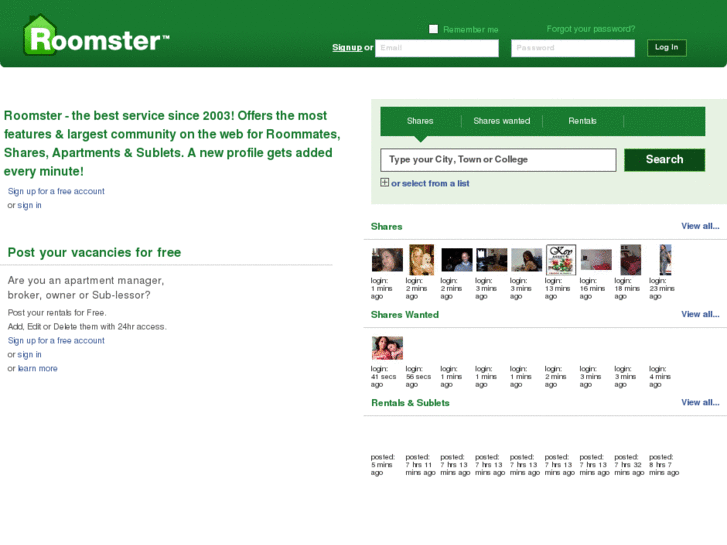Click the City, Town or College search box
The height and width of the screenshot is (545, 727).
click(498, 160)
